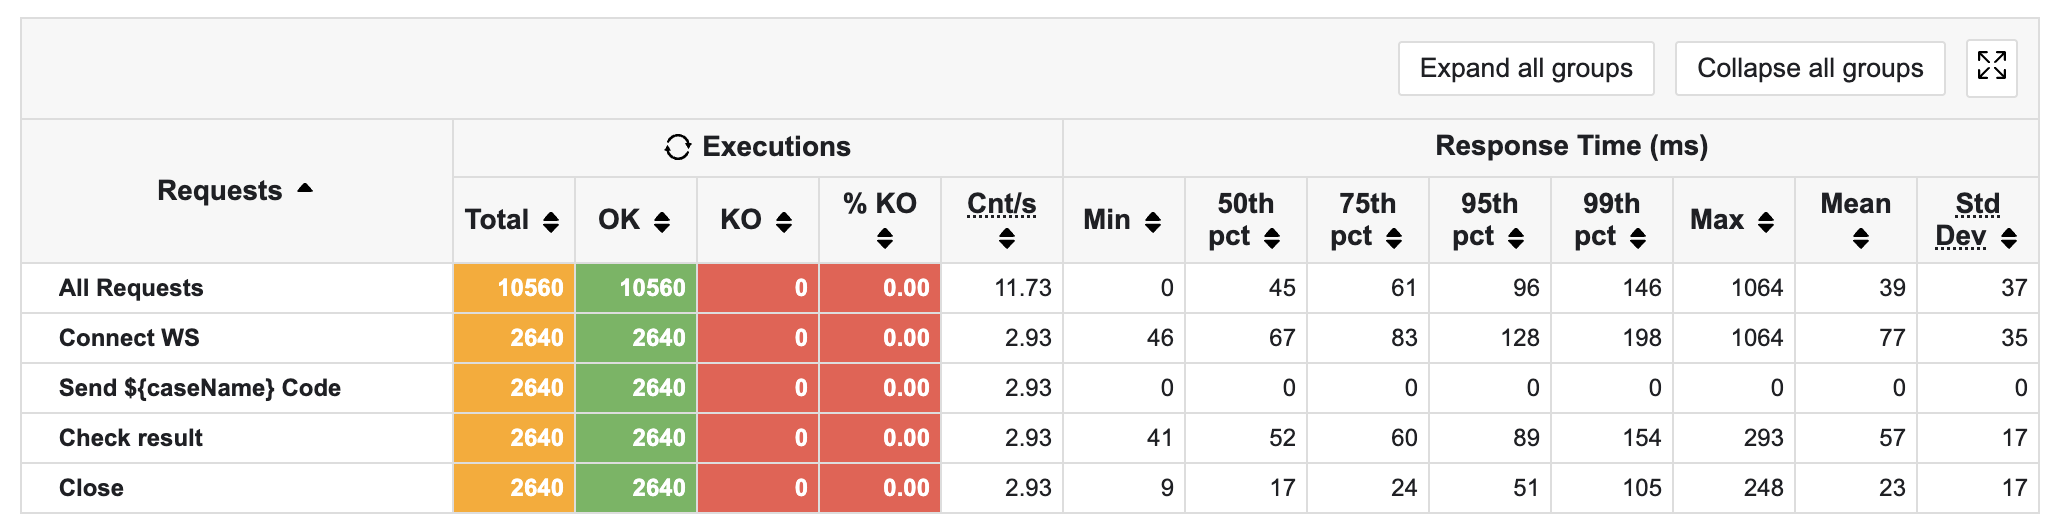The height and width of the screenshot is (526, 2056).
Task: Sort by 99th percentile arrows
Action: [x=1638, y=238]
